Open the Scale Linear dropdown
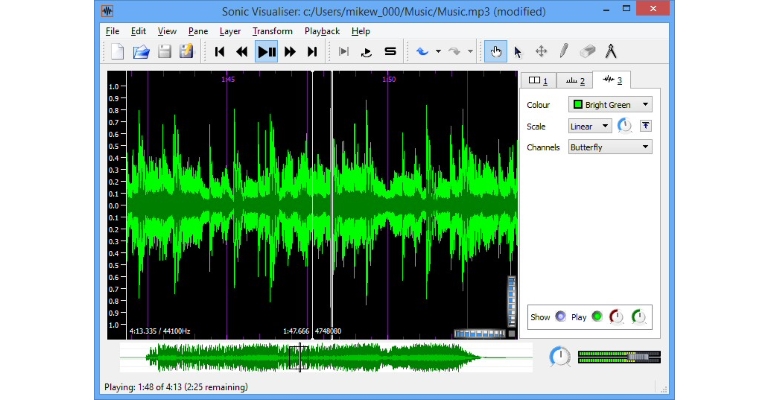The height and width of the screenshot is (400, 770). tap(590, 126)
